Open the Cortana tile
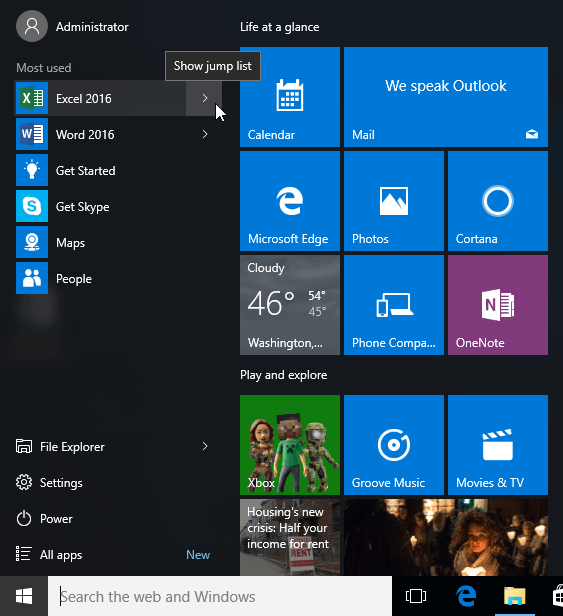The image size is (563, 616). coord(498,201)
